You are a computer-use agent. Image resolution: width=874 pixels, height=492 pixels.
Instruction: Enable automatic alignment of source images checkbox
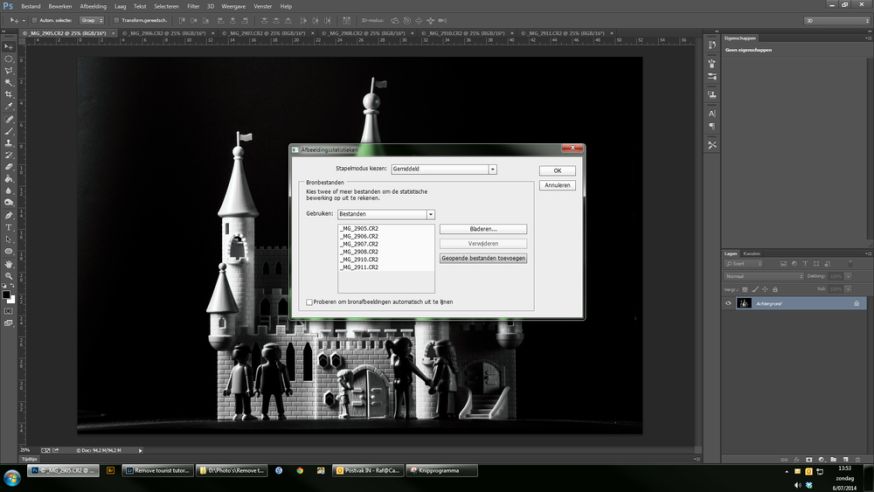(x=310, y=301)
